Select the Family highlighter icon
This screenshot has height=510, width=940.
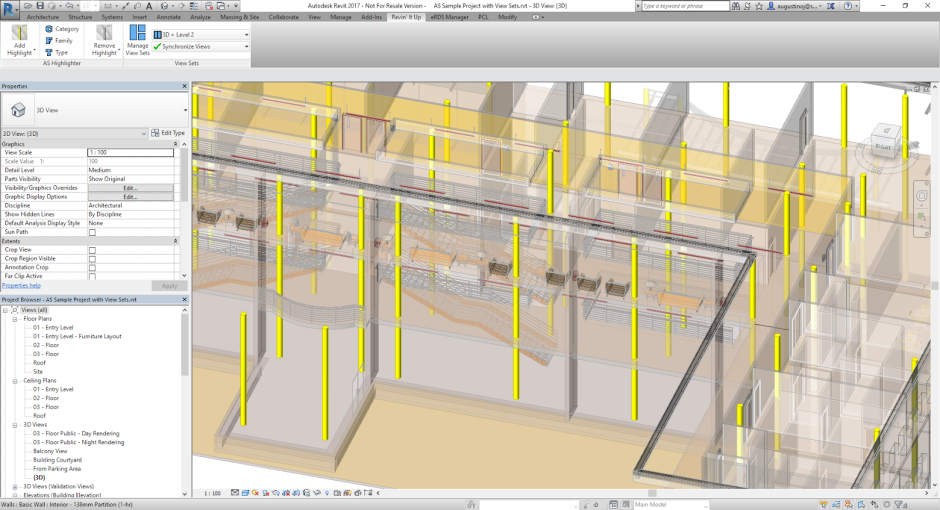pyautogui.click(x=48, y=41)
